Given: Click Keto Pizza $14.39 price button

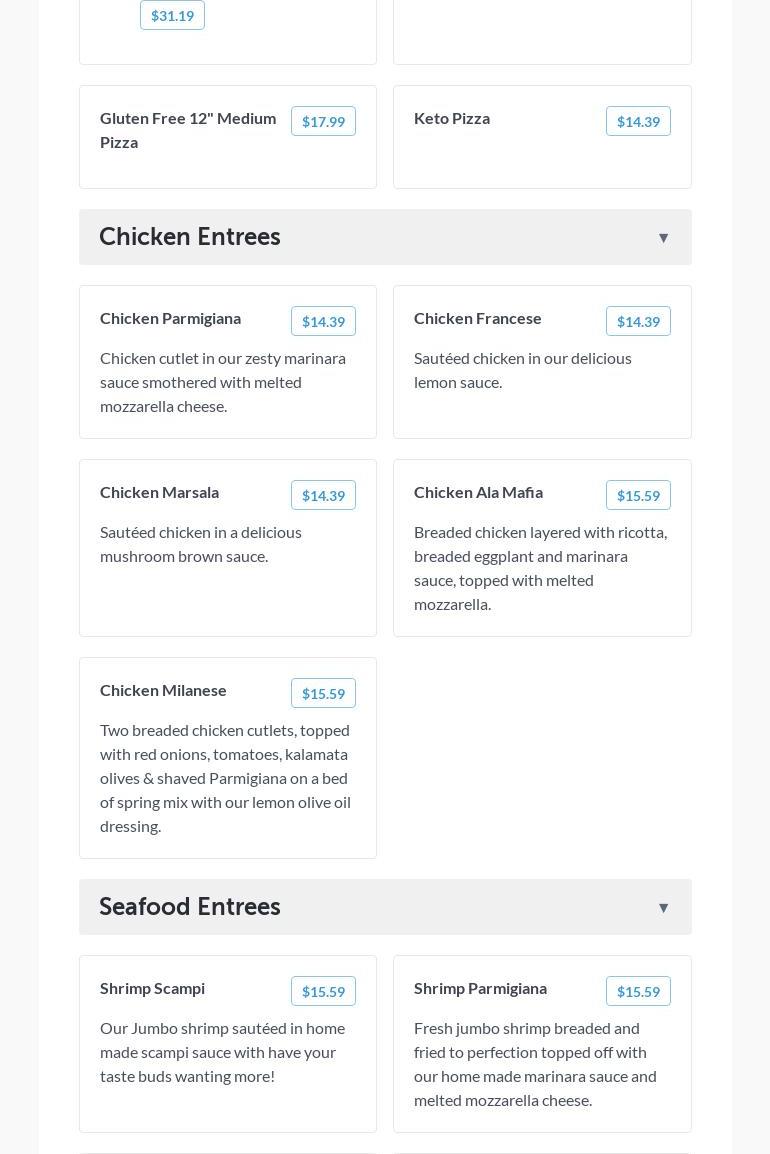Looking at the screenshot, I should (638, 121).
